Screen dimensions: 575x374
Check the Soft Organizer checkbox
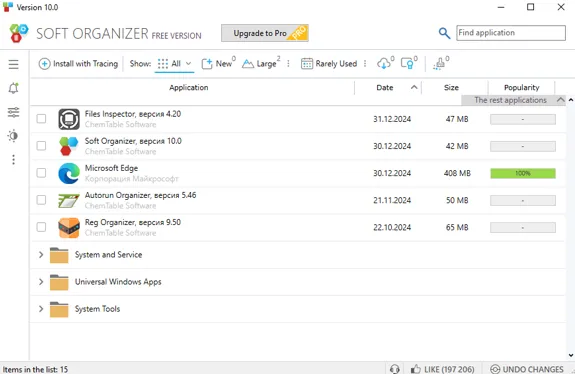coord(41,146)
